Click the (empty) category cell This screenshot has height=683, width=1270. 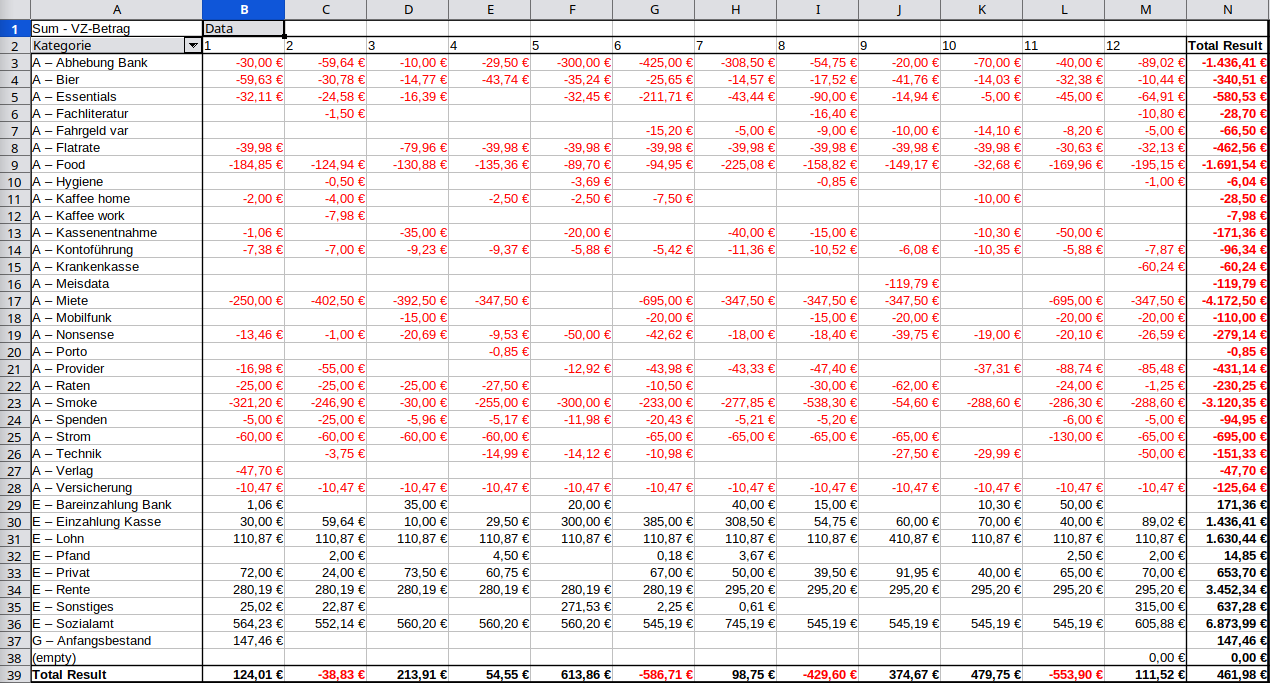[116, 658]
